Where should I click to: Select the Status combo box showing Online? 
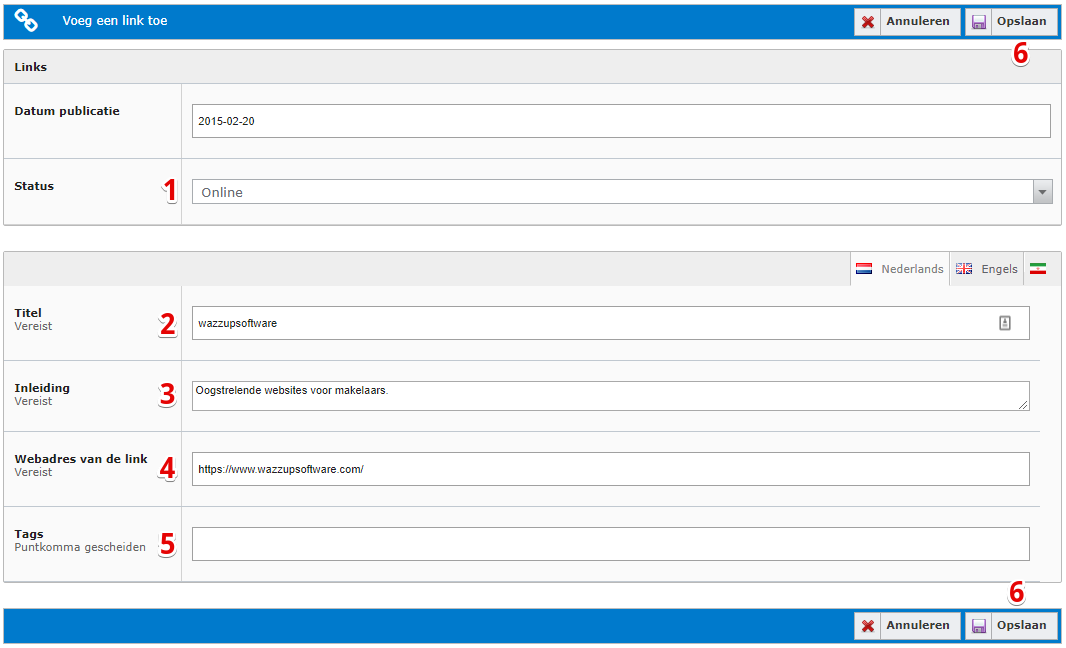click(621, 192)
